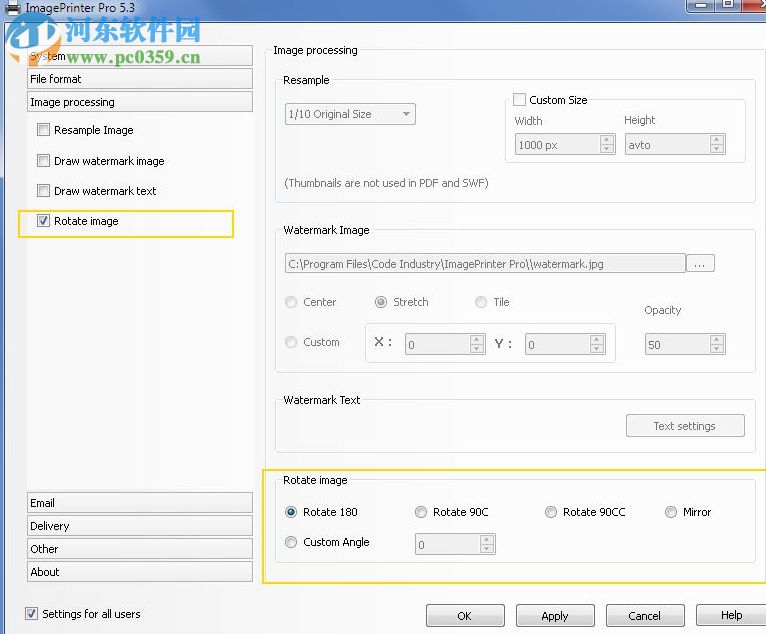Open the Image processing section
The image size is (766, 634).
(140, 102)
